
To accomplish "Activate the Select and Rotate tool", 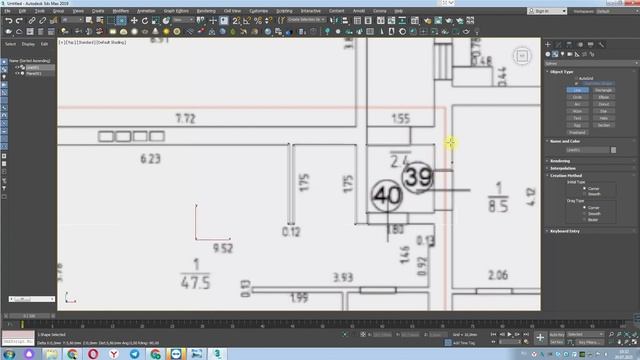I will click(x=145, y=20).
